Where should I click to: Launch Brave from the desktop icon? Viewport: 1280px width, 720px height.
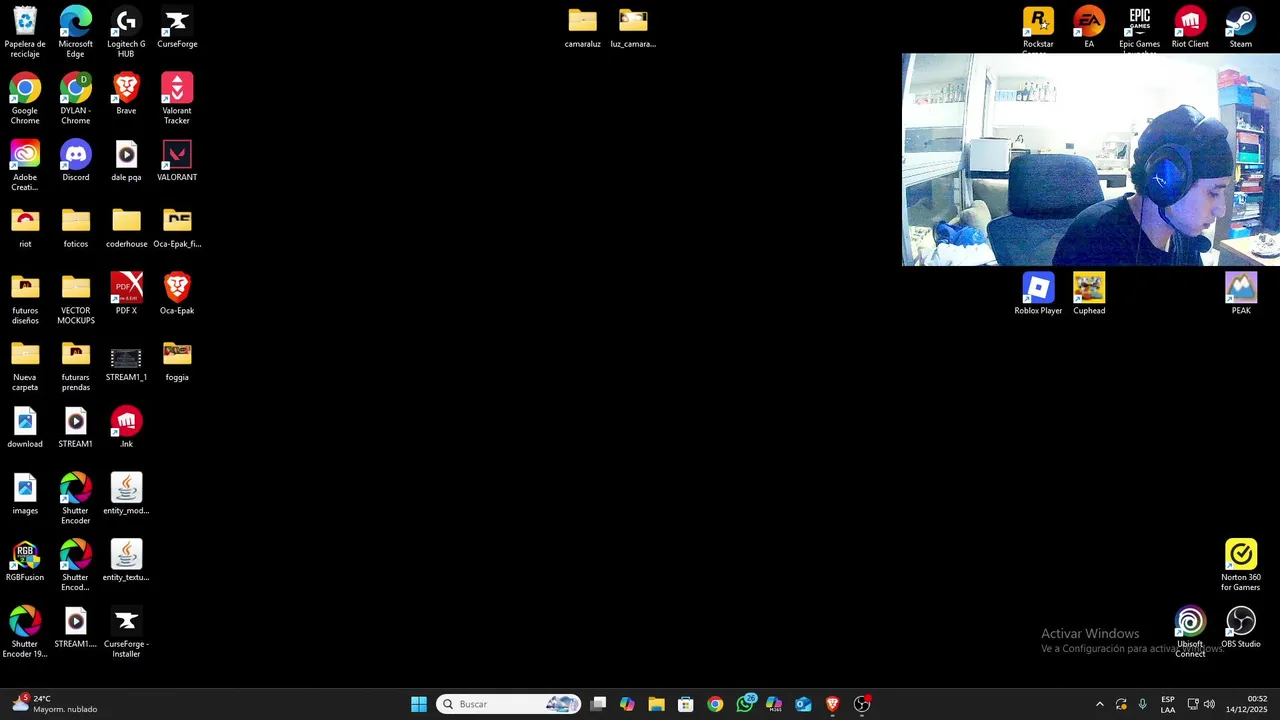[126, 94]
